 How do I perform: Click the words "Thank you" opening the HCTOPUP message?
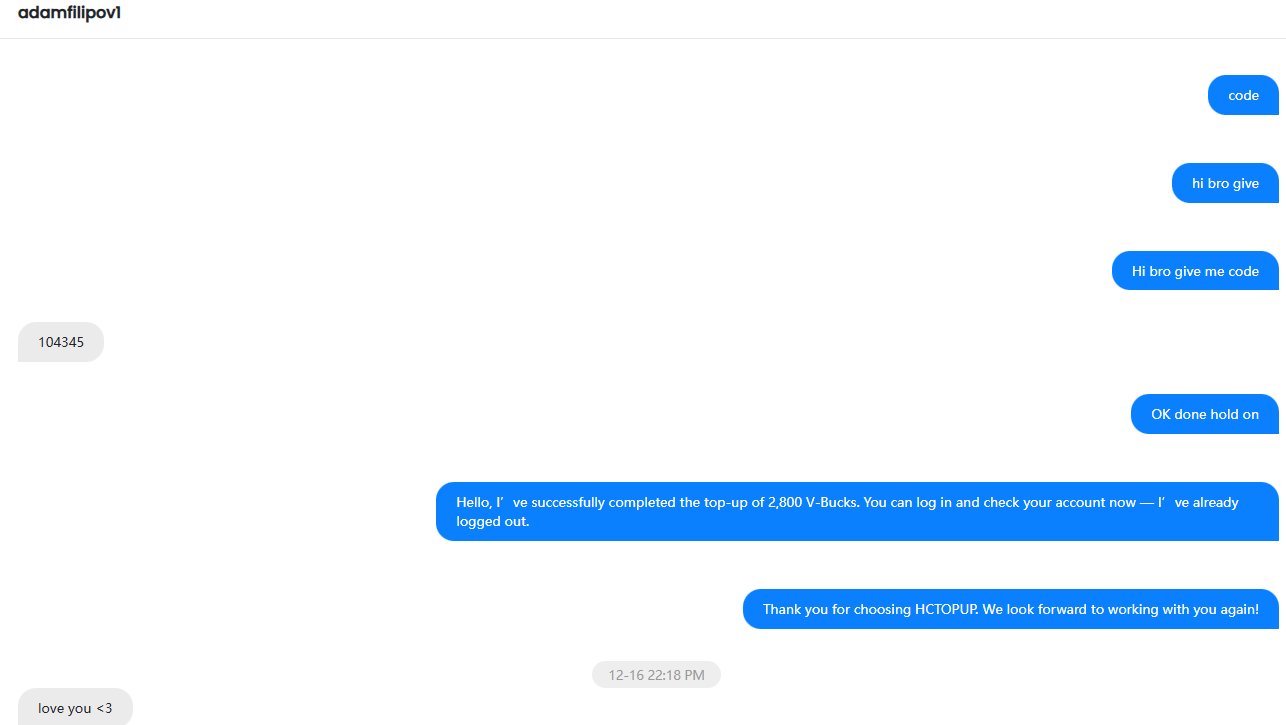(x=795, y=609)
